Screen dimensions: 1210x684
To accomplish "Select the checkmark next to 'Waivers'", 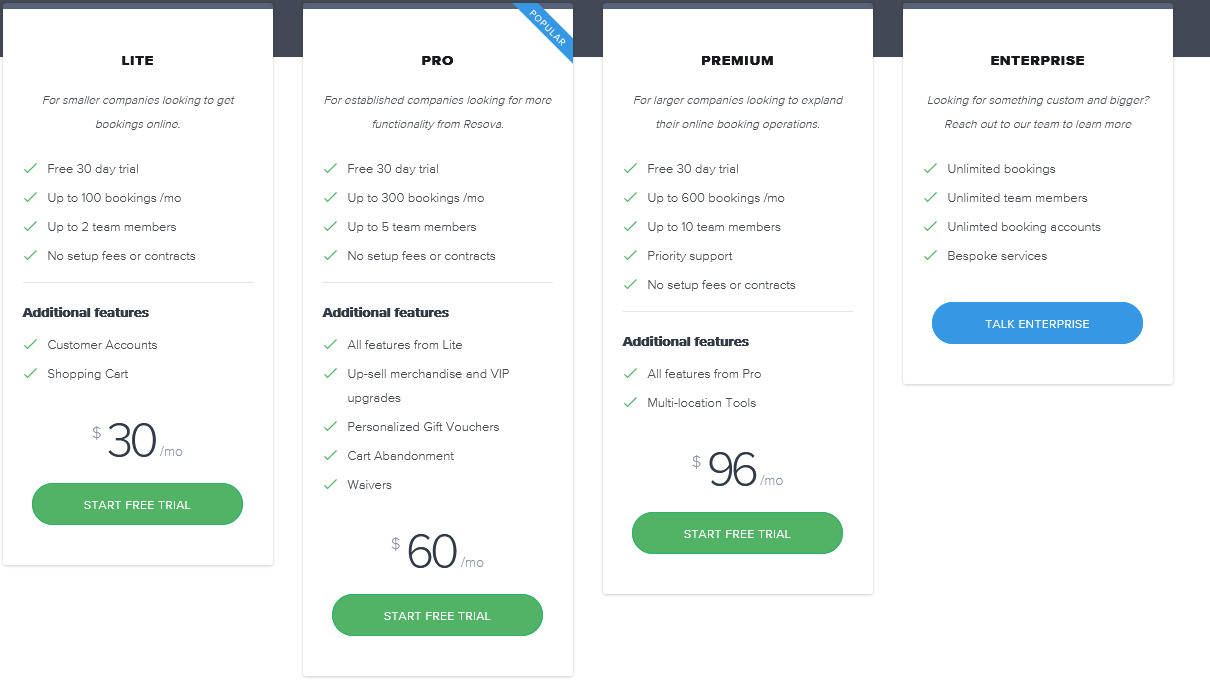I will 331,485.
